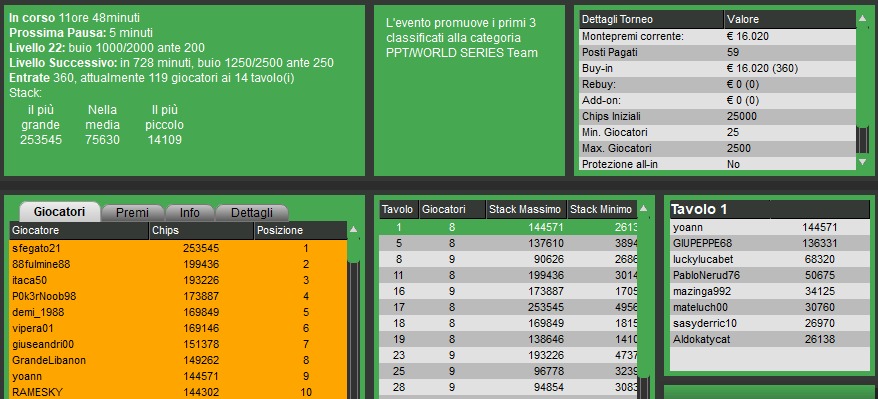Click the Tavolo 1 panel title
The height and width of the screenshot is (399, 878).
(699, 209)
